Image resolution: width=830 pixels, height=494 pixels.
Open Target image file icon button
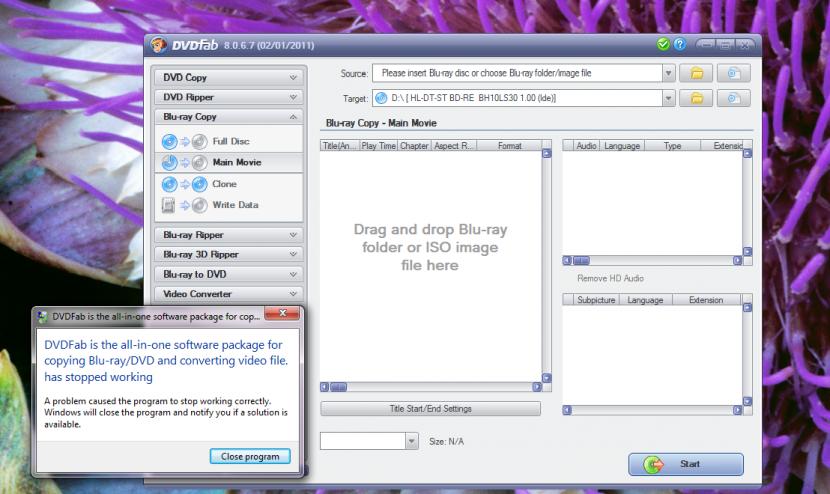tap(734, 98)
